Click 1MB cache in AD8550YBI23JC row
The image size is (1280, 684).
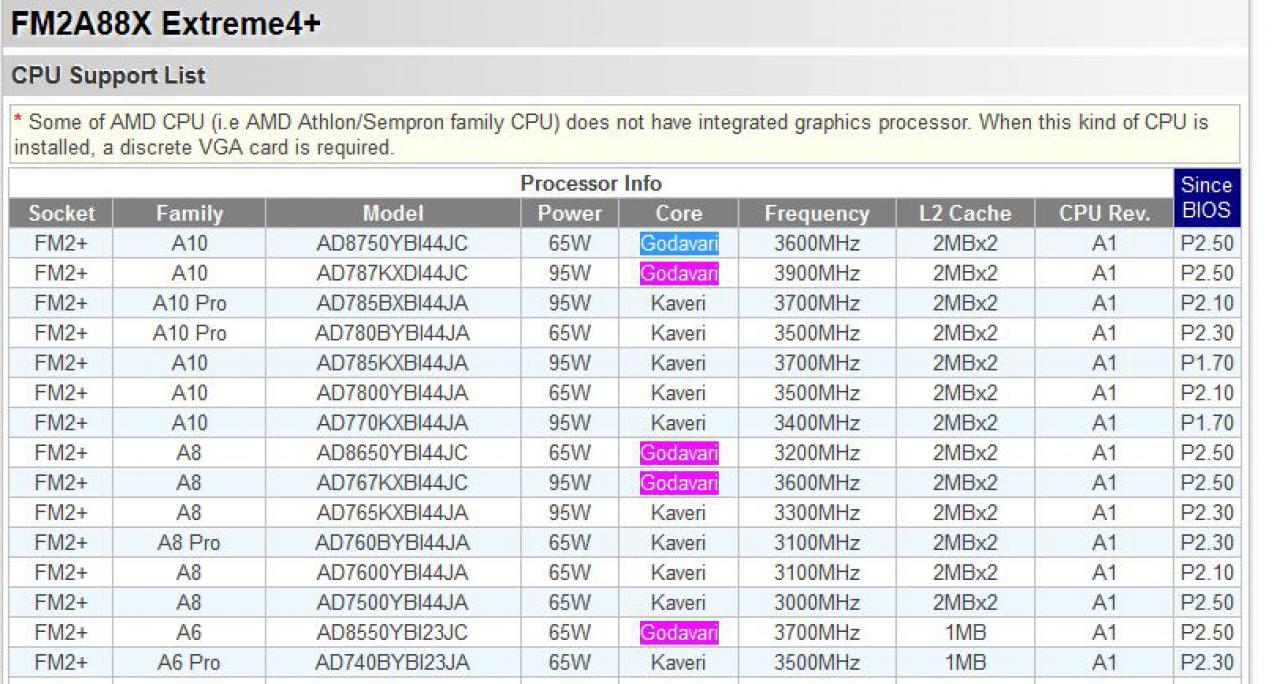point(965,633)
